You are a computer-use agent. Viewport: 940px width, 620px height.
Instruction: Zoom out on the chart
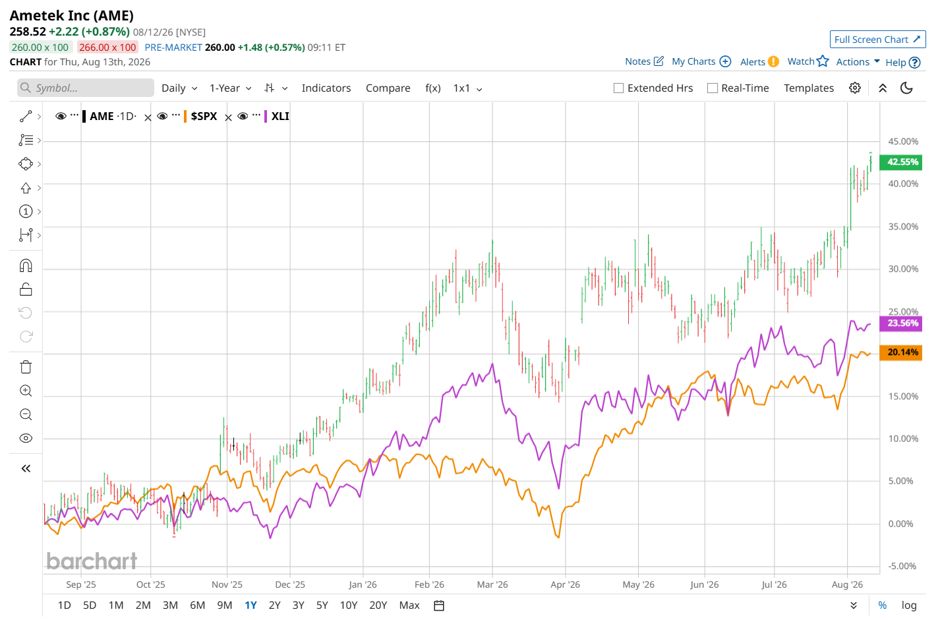tap(26, 414)
